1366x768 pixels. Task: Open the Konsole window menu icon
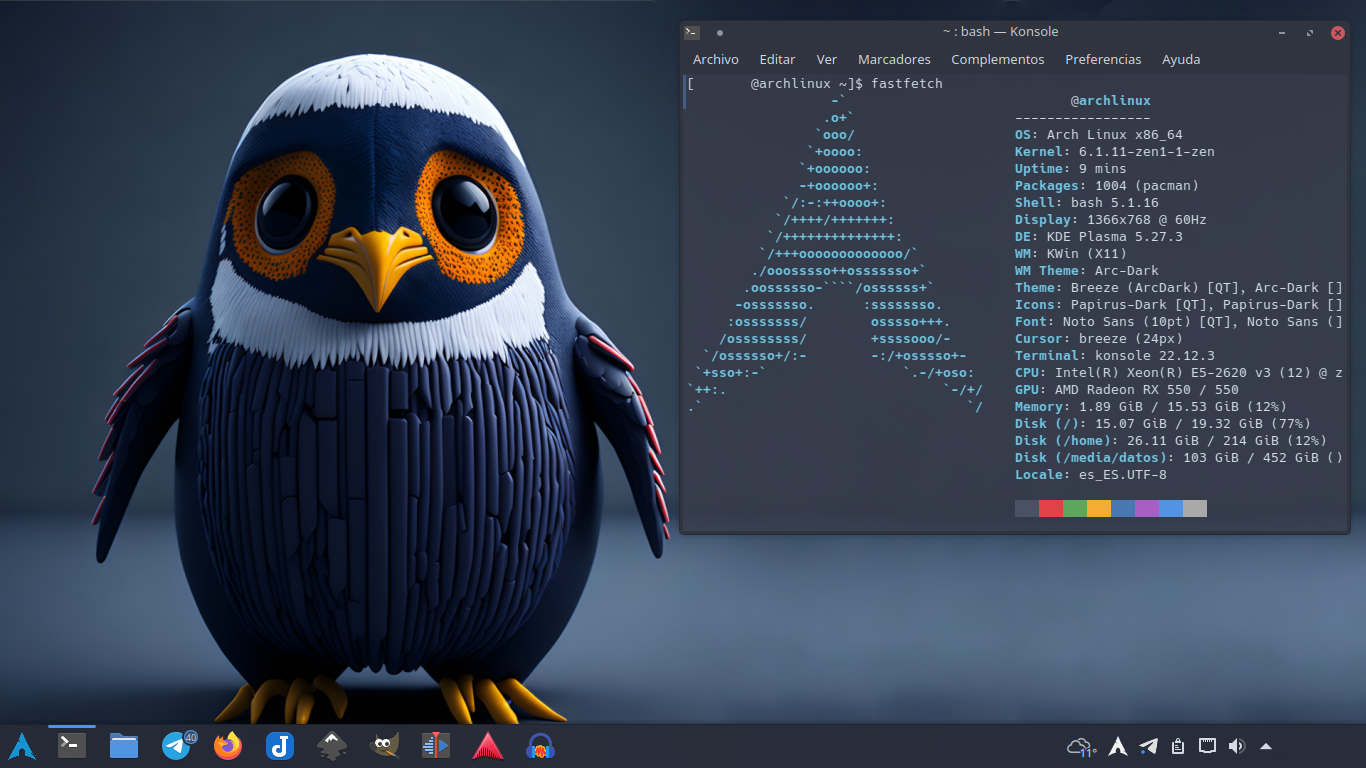tap(692, 32)
